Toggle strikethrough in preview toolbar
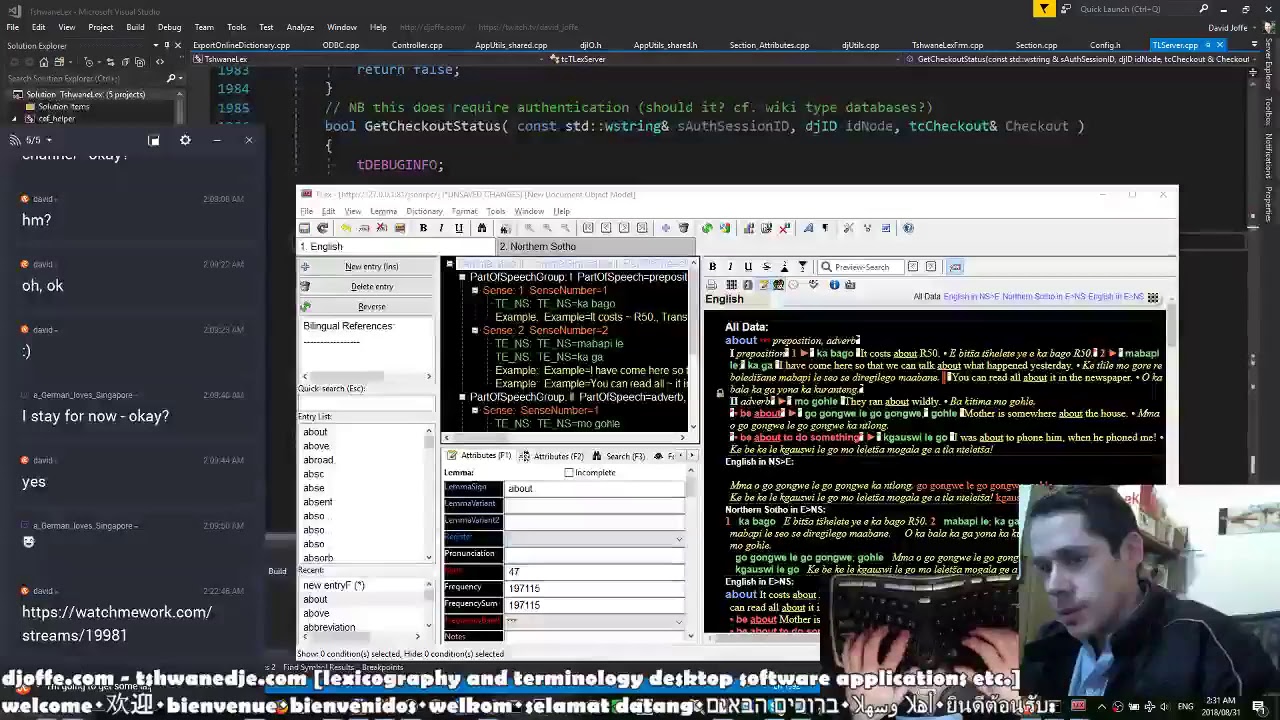Viewport: 1280px width, 720px height. [766, 267]
